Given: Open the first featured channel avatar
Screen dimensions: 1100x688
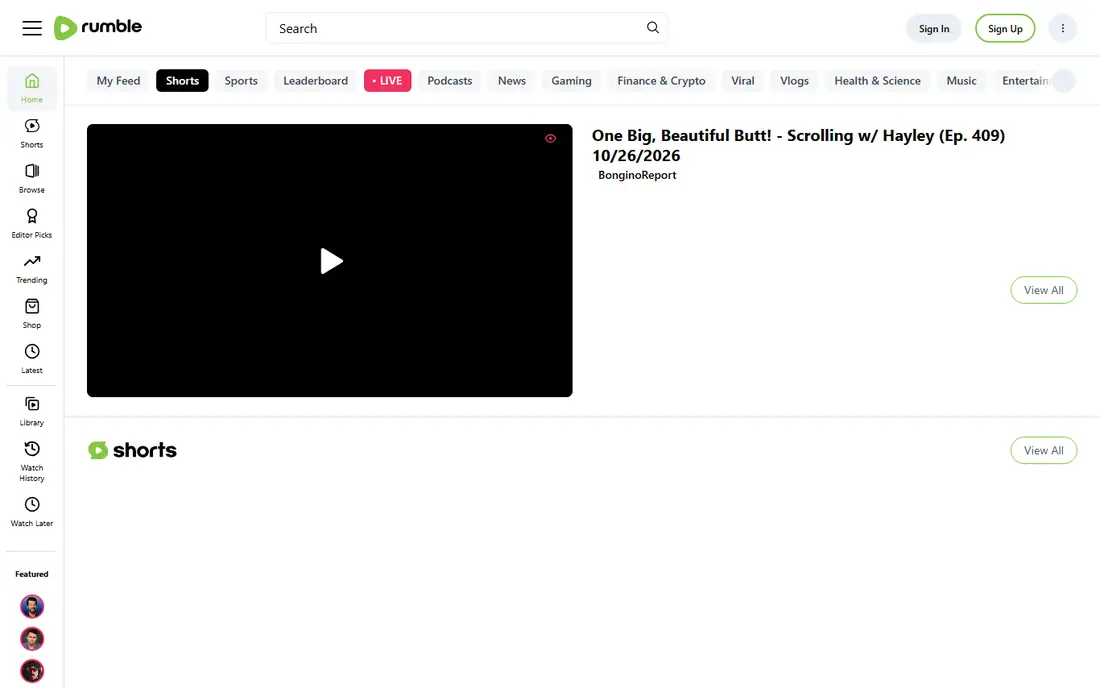Looking at the screenshot, I should (32, 606).
